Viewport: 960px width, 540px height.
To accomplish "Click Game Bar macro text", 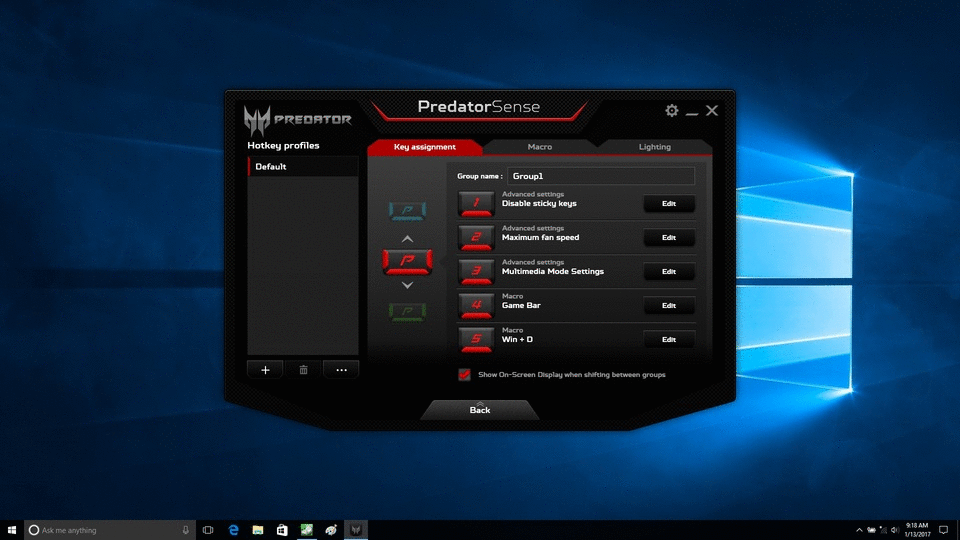I will pyautogui.click(x=521, y=306).
